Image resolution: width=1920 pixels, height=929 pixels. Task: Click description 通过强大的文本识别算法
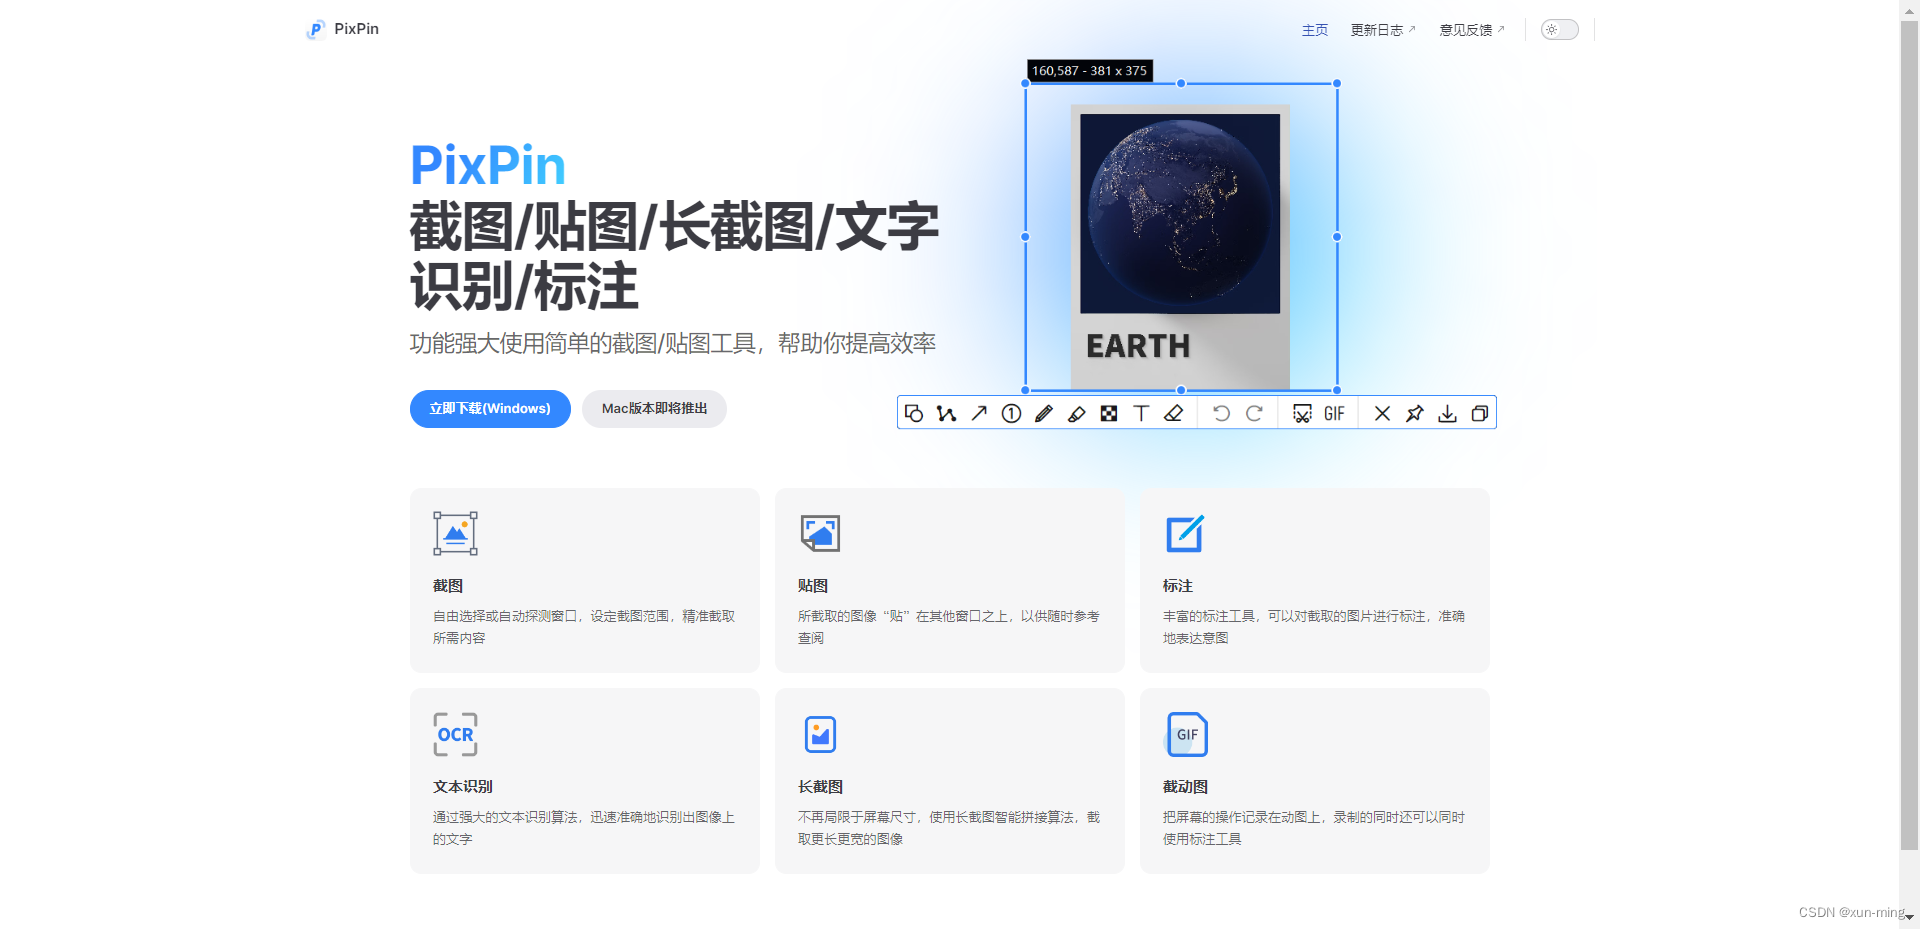pyautogui.click(x=584, y=828)
